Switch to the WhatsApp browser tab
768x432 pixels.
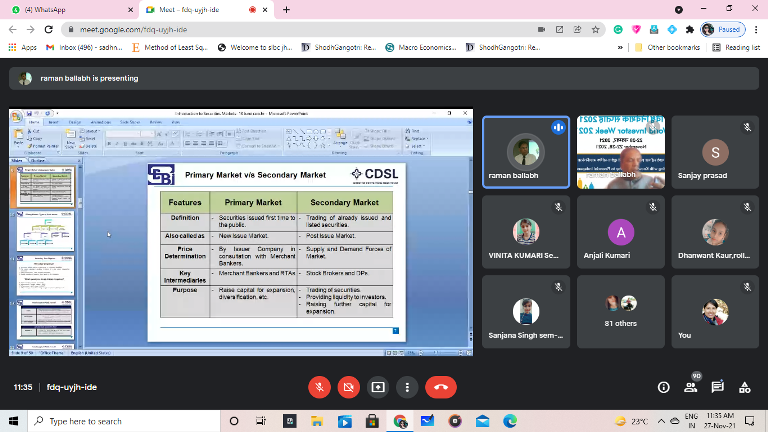coord(71,10)
